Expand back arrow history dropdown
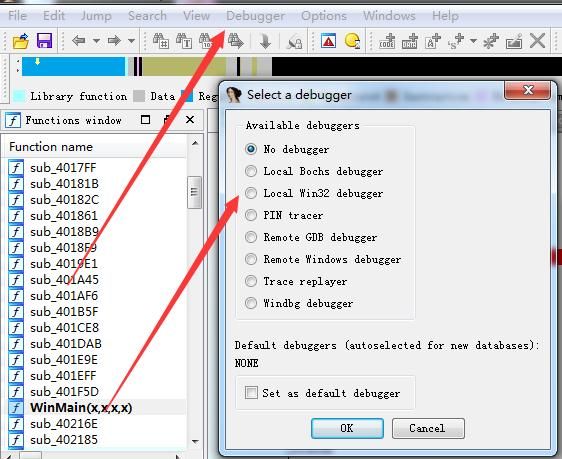The image size is (562, 459). (96, 41)
